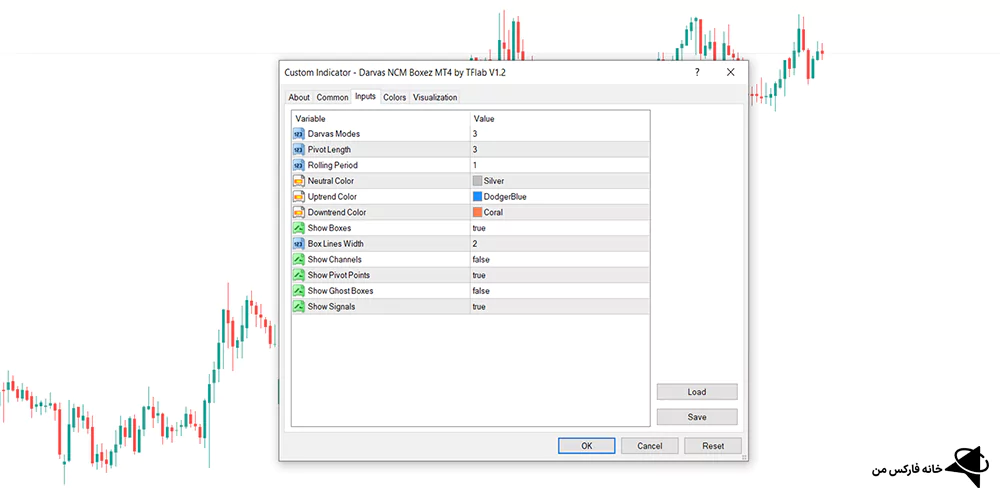
Task: Click the Box Lines Width value 2
Action: [x=475, y=244]
